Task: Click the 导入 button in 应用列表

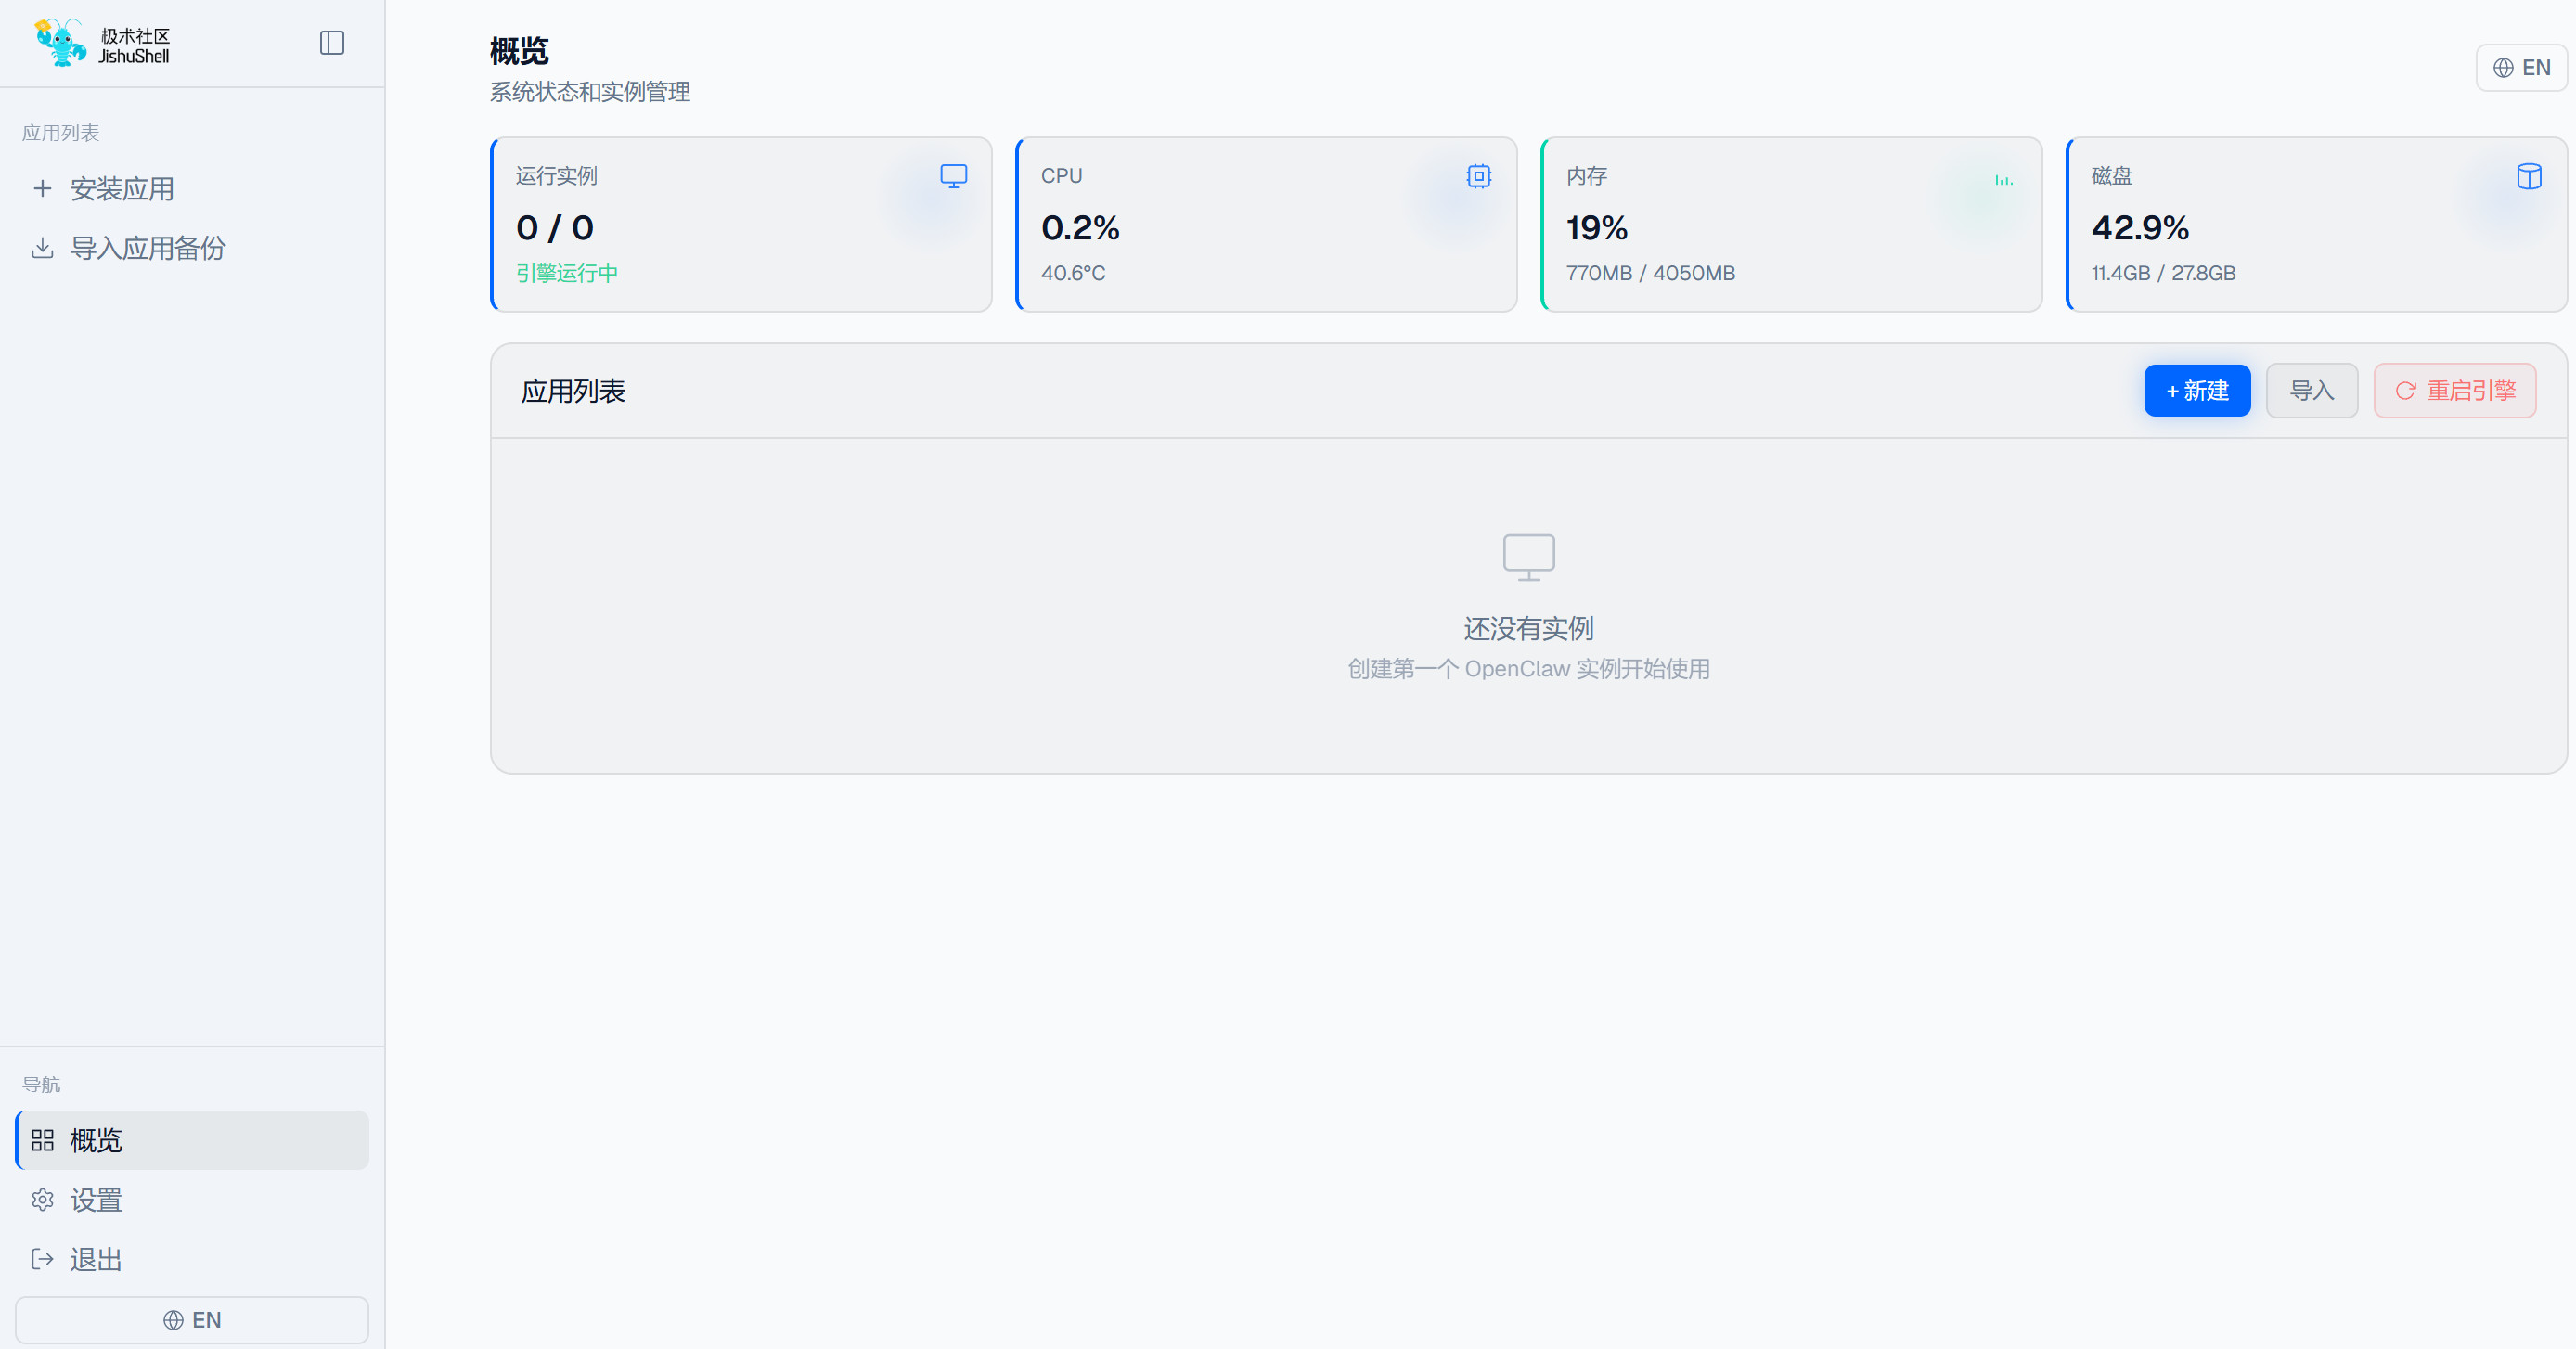Action: coord(2312,391)
